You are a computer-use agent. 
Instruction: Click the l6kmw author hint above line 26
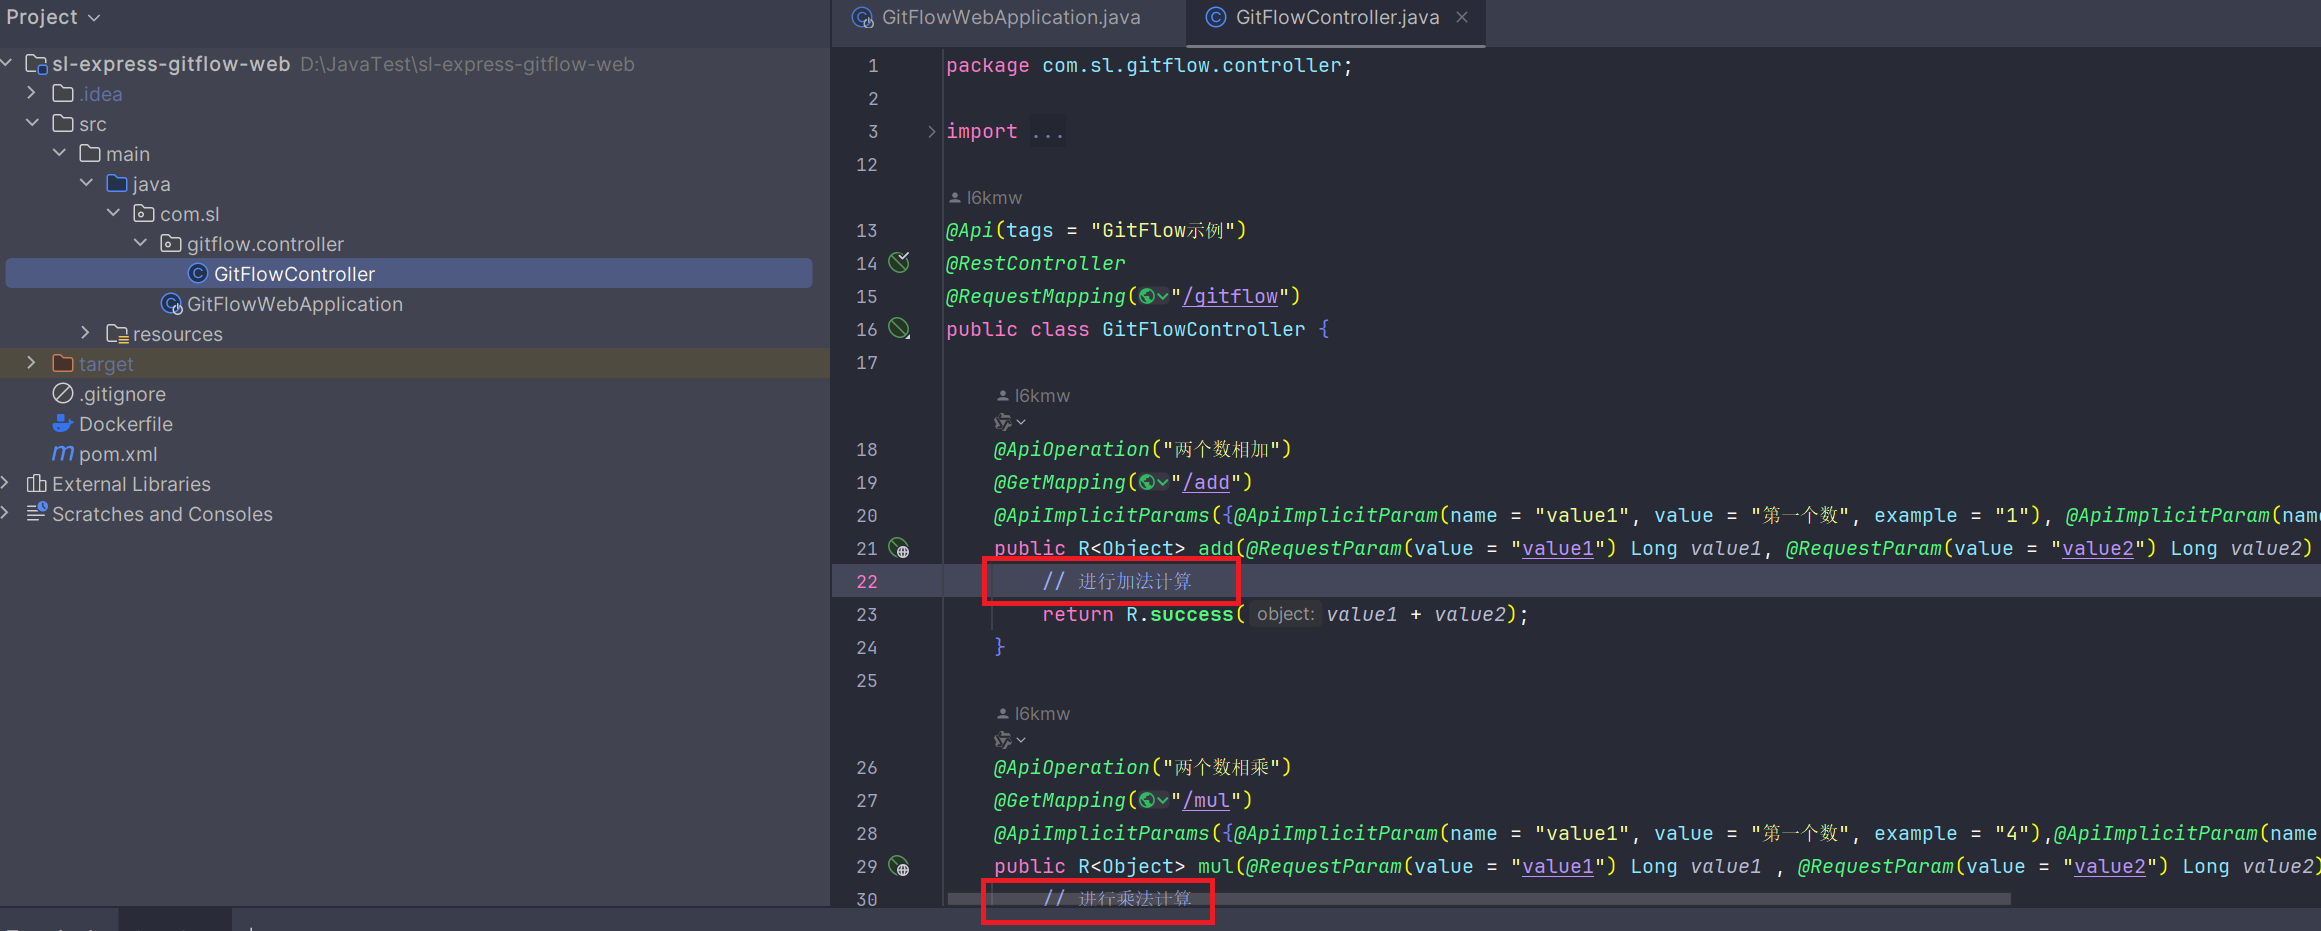1034,714
